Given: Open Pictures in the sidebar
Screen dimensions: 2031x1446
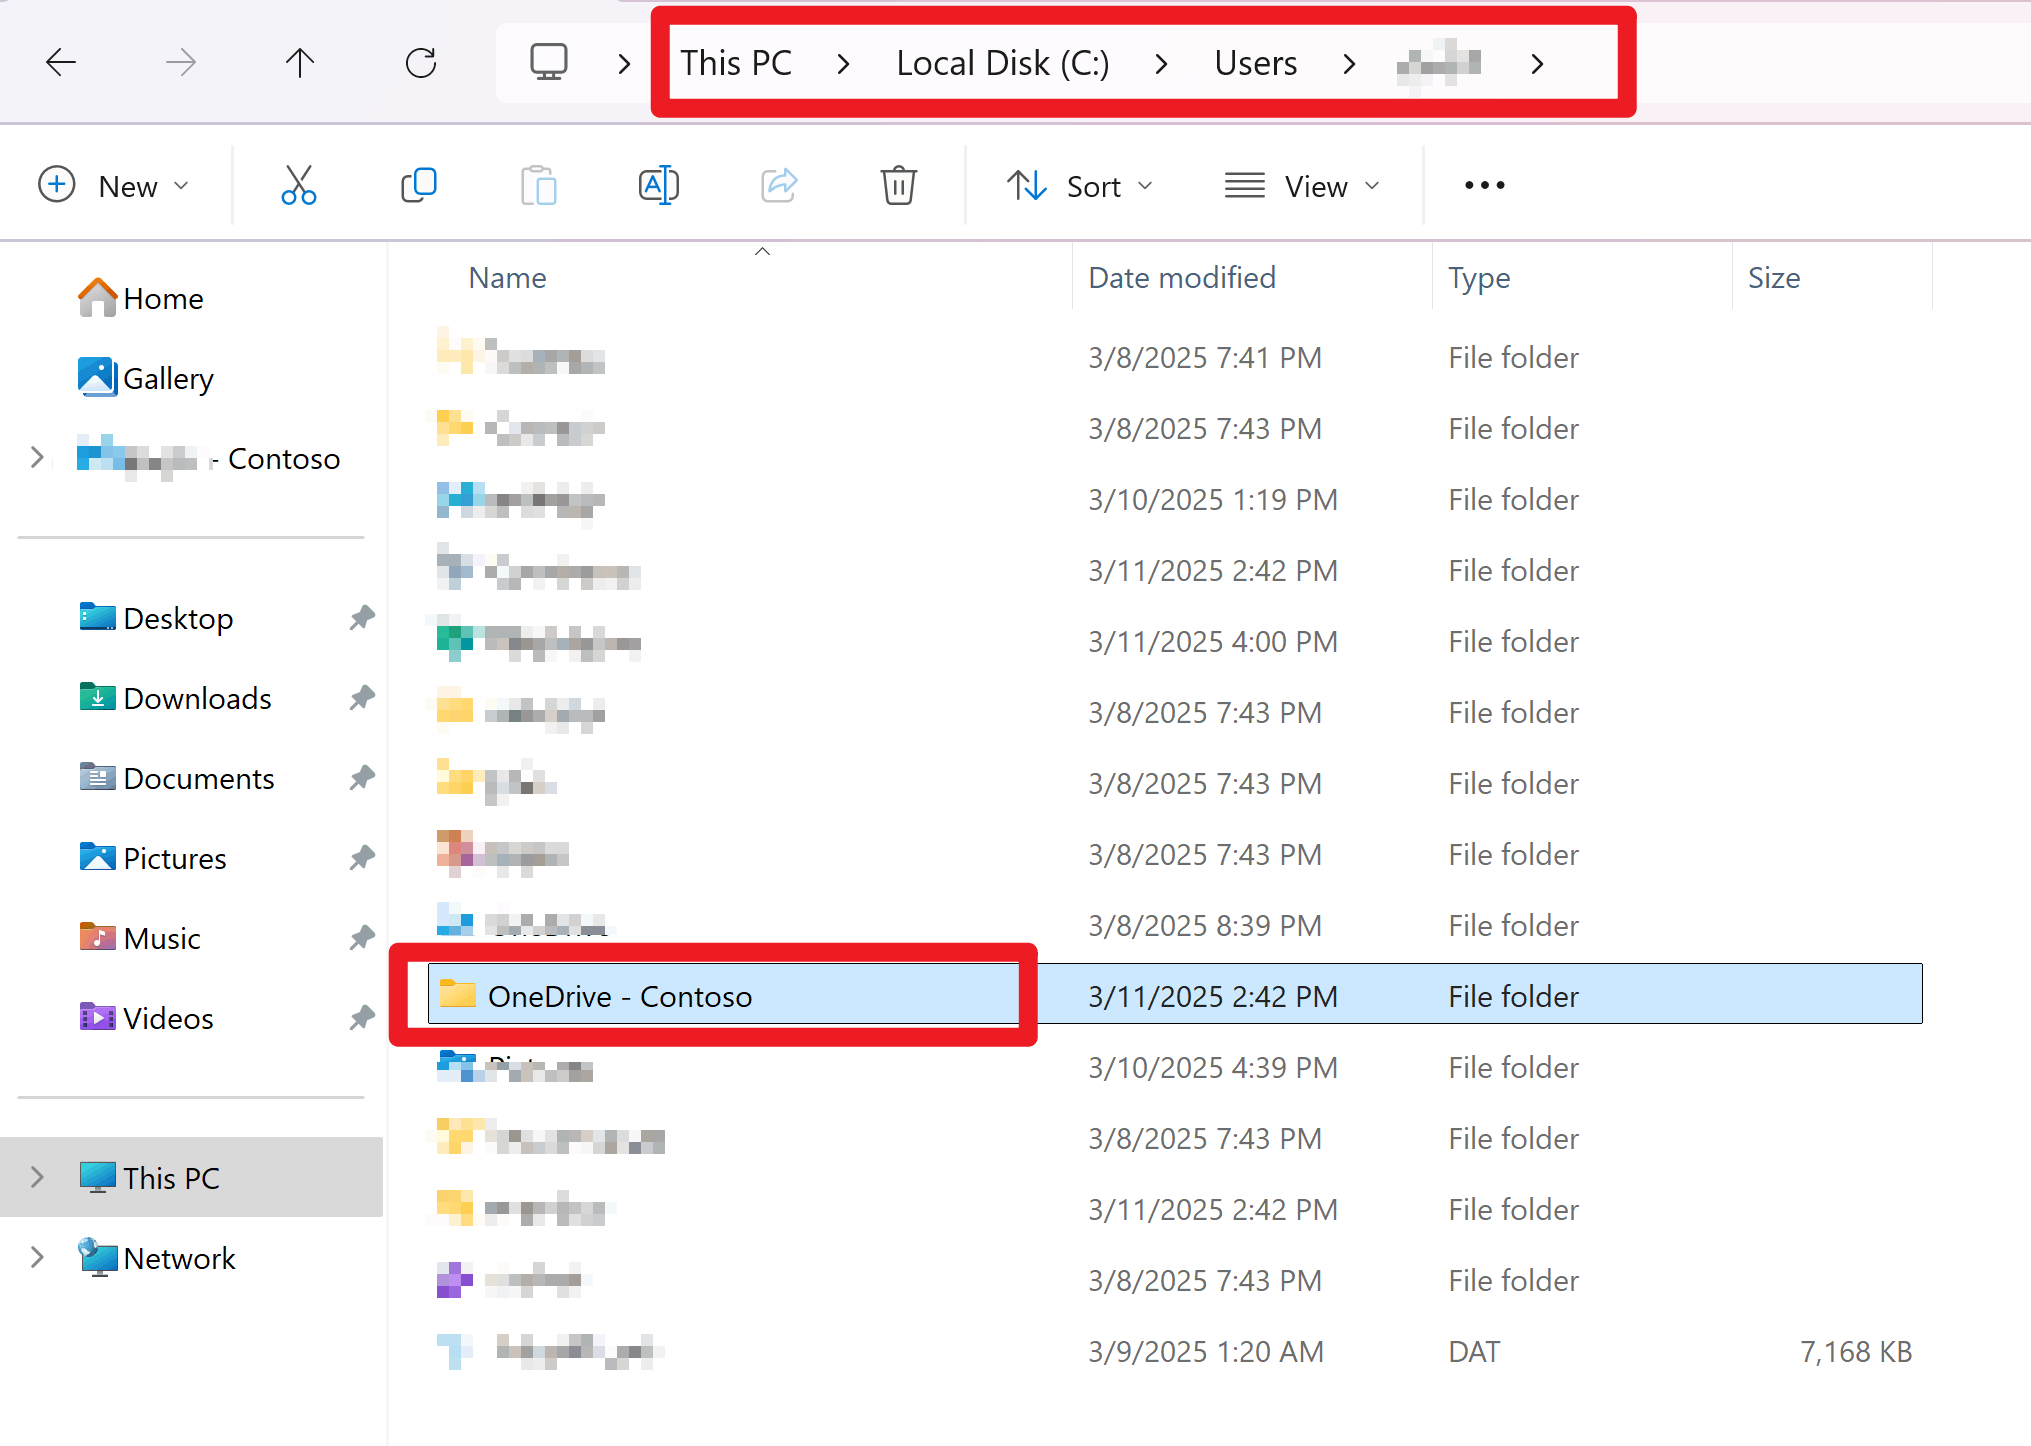Looking at the screenshot, I should click(153, 858).
